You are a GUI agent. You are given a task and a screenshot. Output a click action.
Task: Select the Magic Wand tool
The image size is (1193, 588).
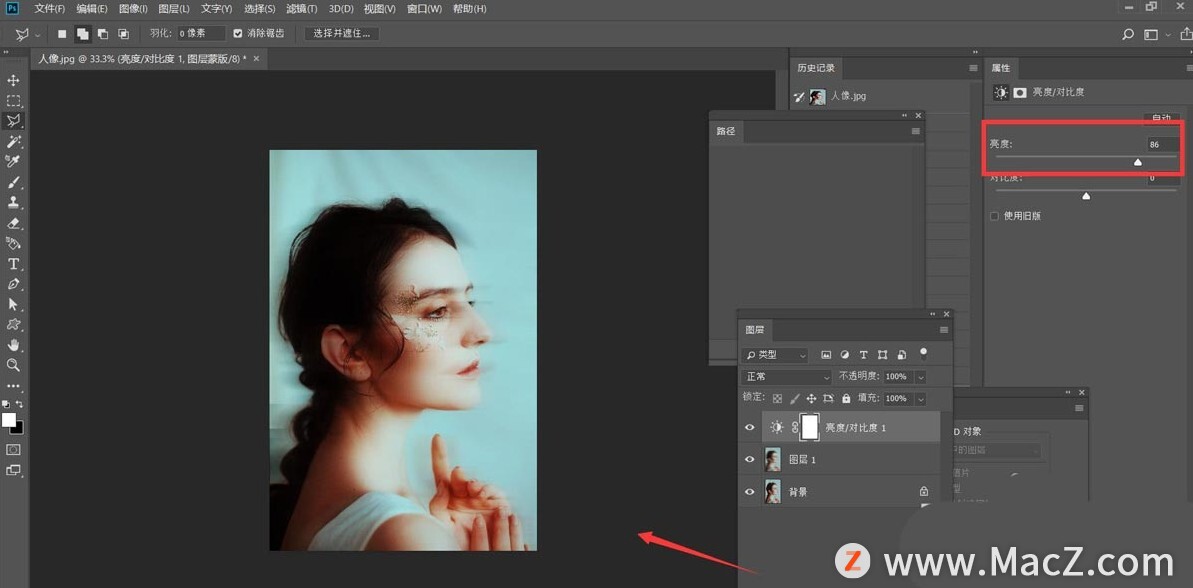click(x=14, y=142)
